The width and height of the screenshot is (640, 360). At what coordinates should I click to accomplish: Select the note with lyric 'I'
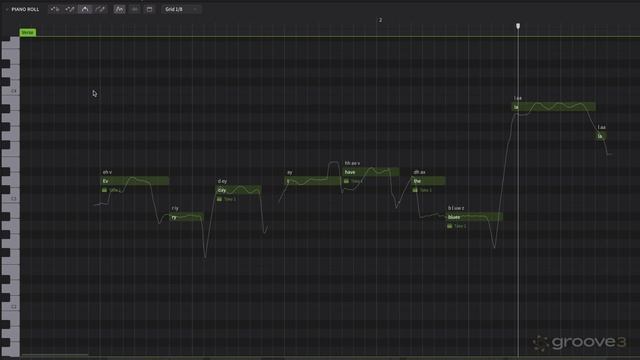(313, 181)
